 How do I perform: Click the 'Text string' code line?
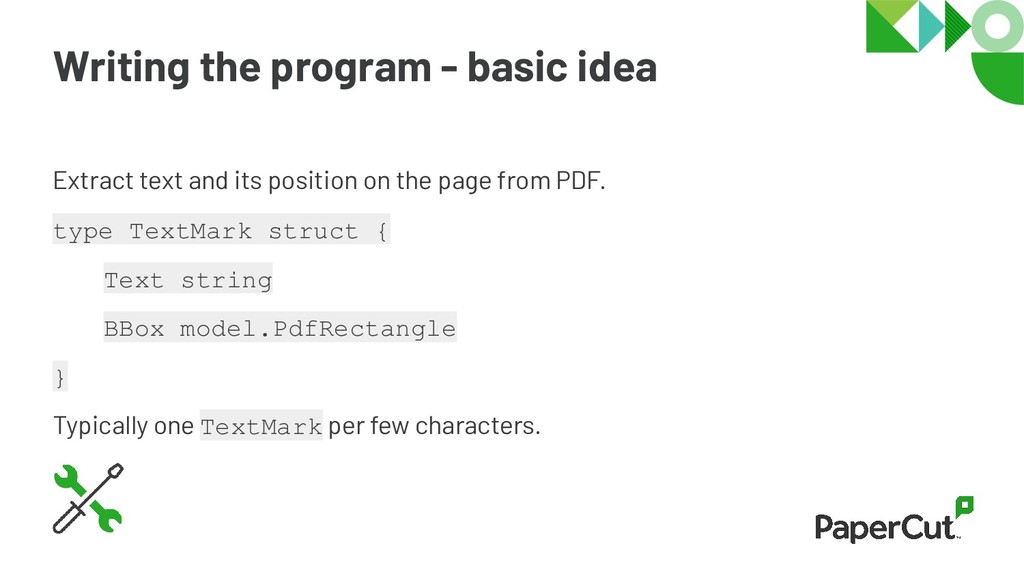[188, 279]
